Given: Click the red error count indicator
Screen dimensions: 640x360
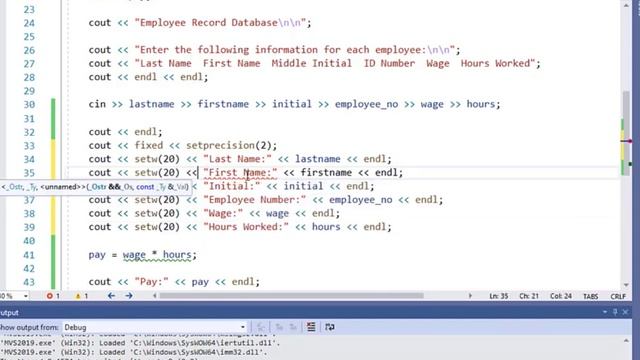Looking at the screenshot, I should [x=53, y=296].
